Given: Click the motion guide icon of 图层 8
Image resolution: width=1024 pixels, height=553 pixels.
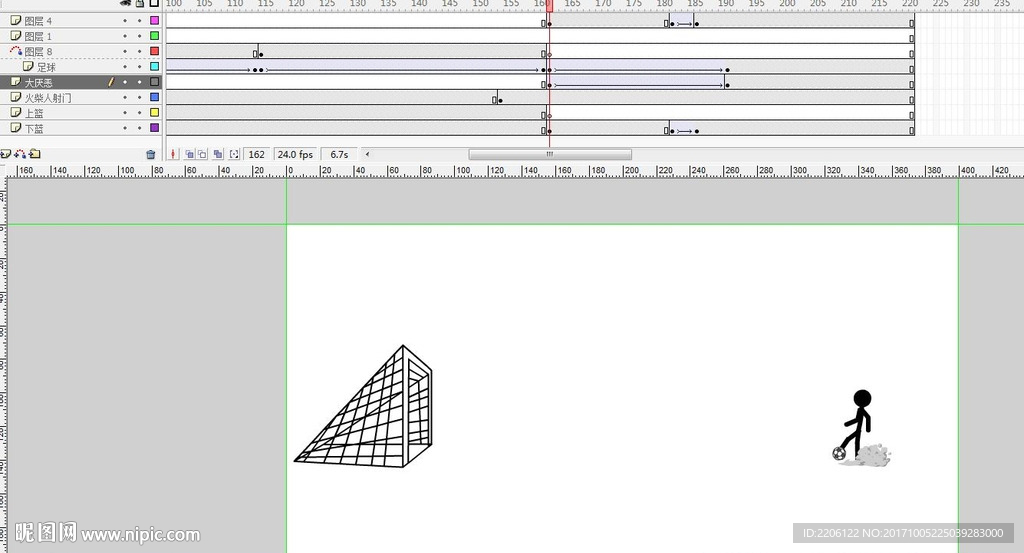Looking at the screenshot, I should tap(16, 51).
